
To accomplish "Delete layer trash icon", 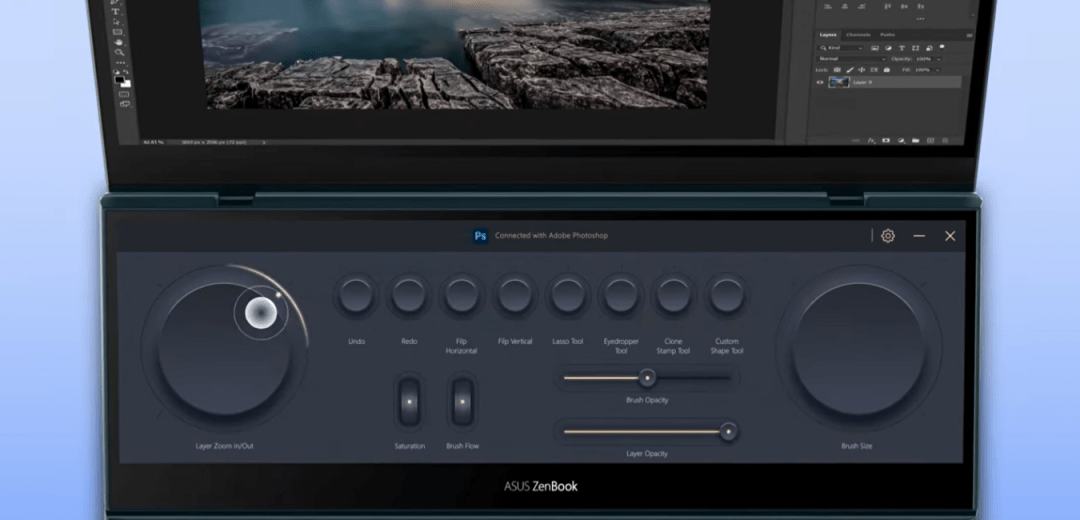I will pyautogui.click(x=945, y=141).
